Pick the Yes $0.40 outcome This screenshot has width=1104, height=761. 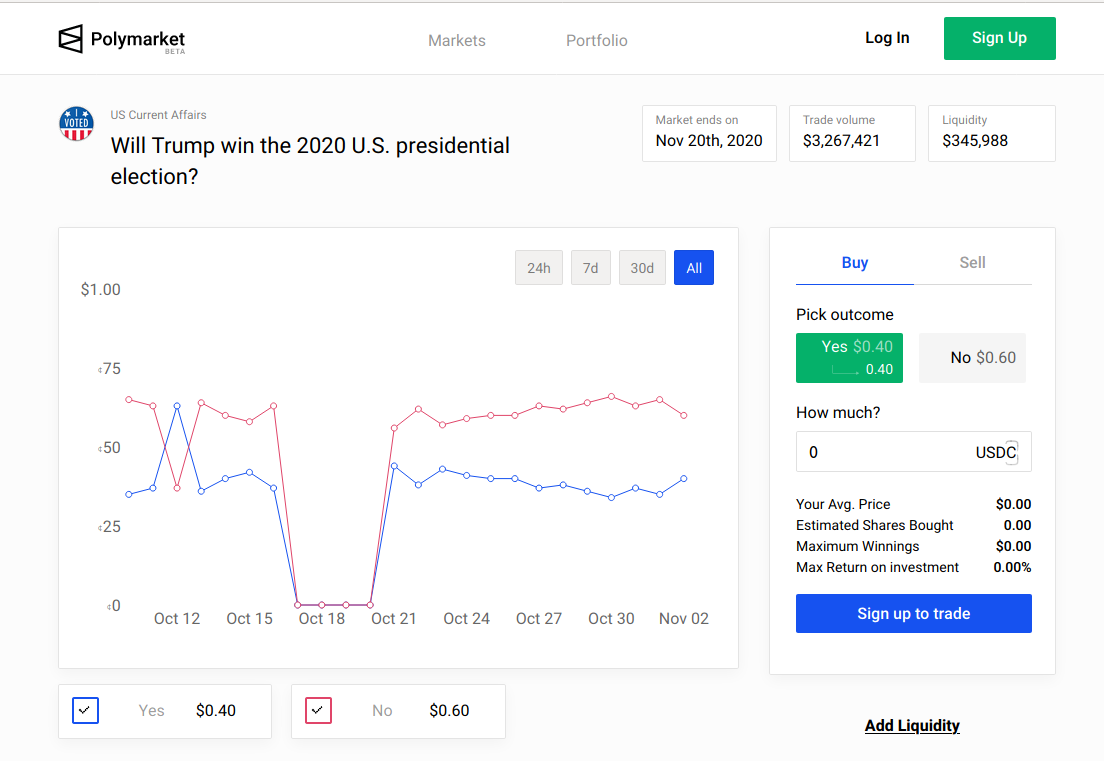pyautogui.click(x=849, y=358)
